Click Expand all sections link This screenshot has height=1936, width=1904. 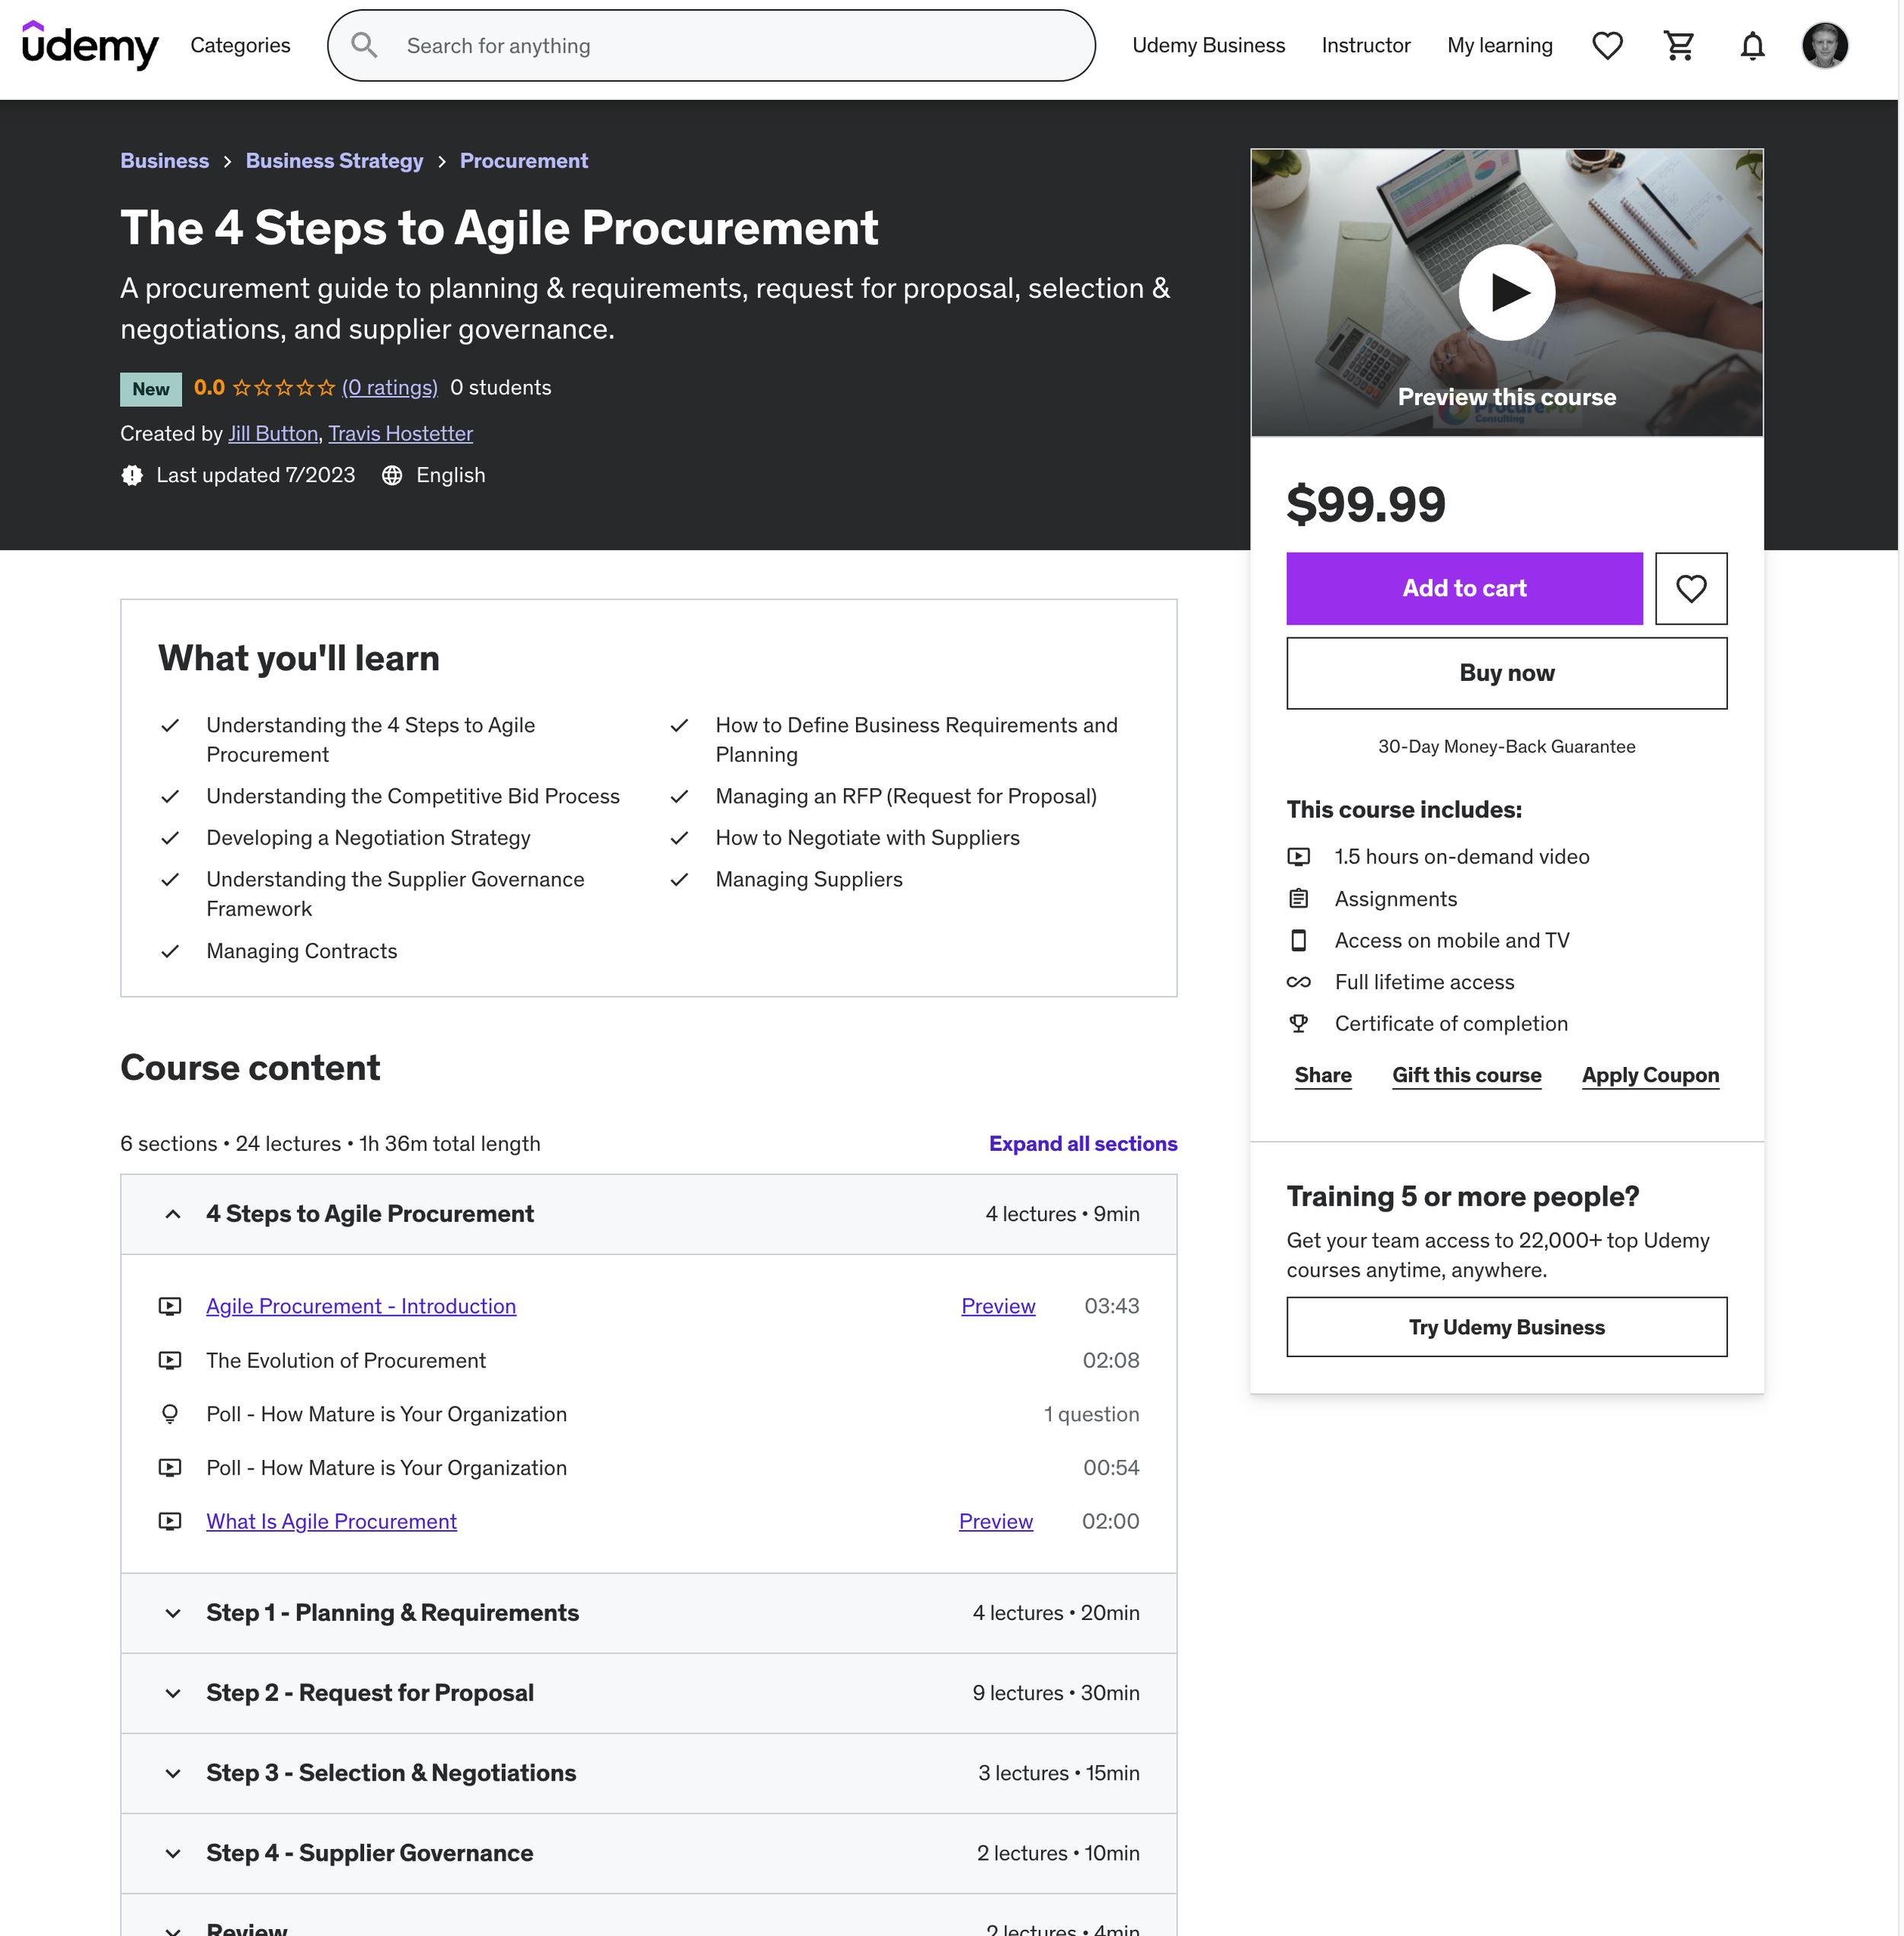click(x=1082, y=1143)
